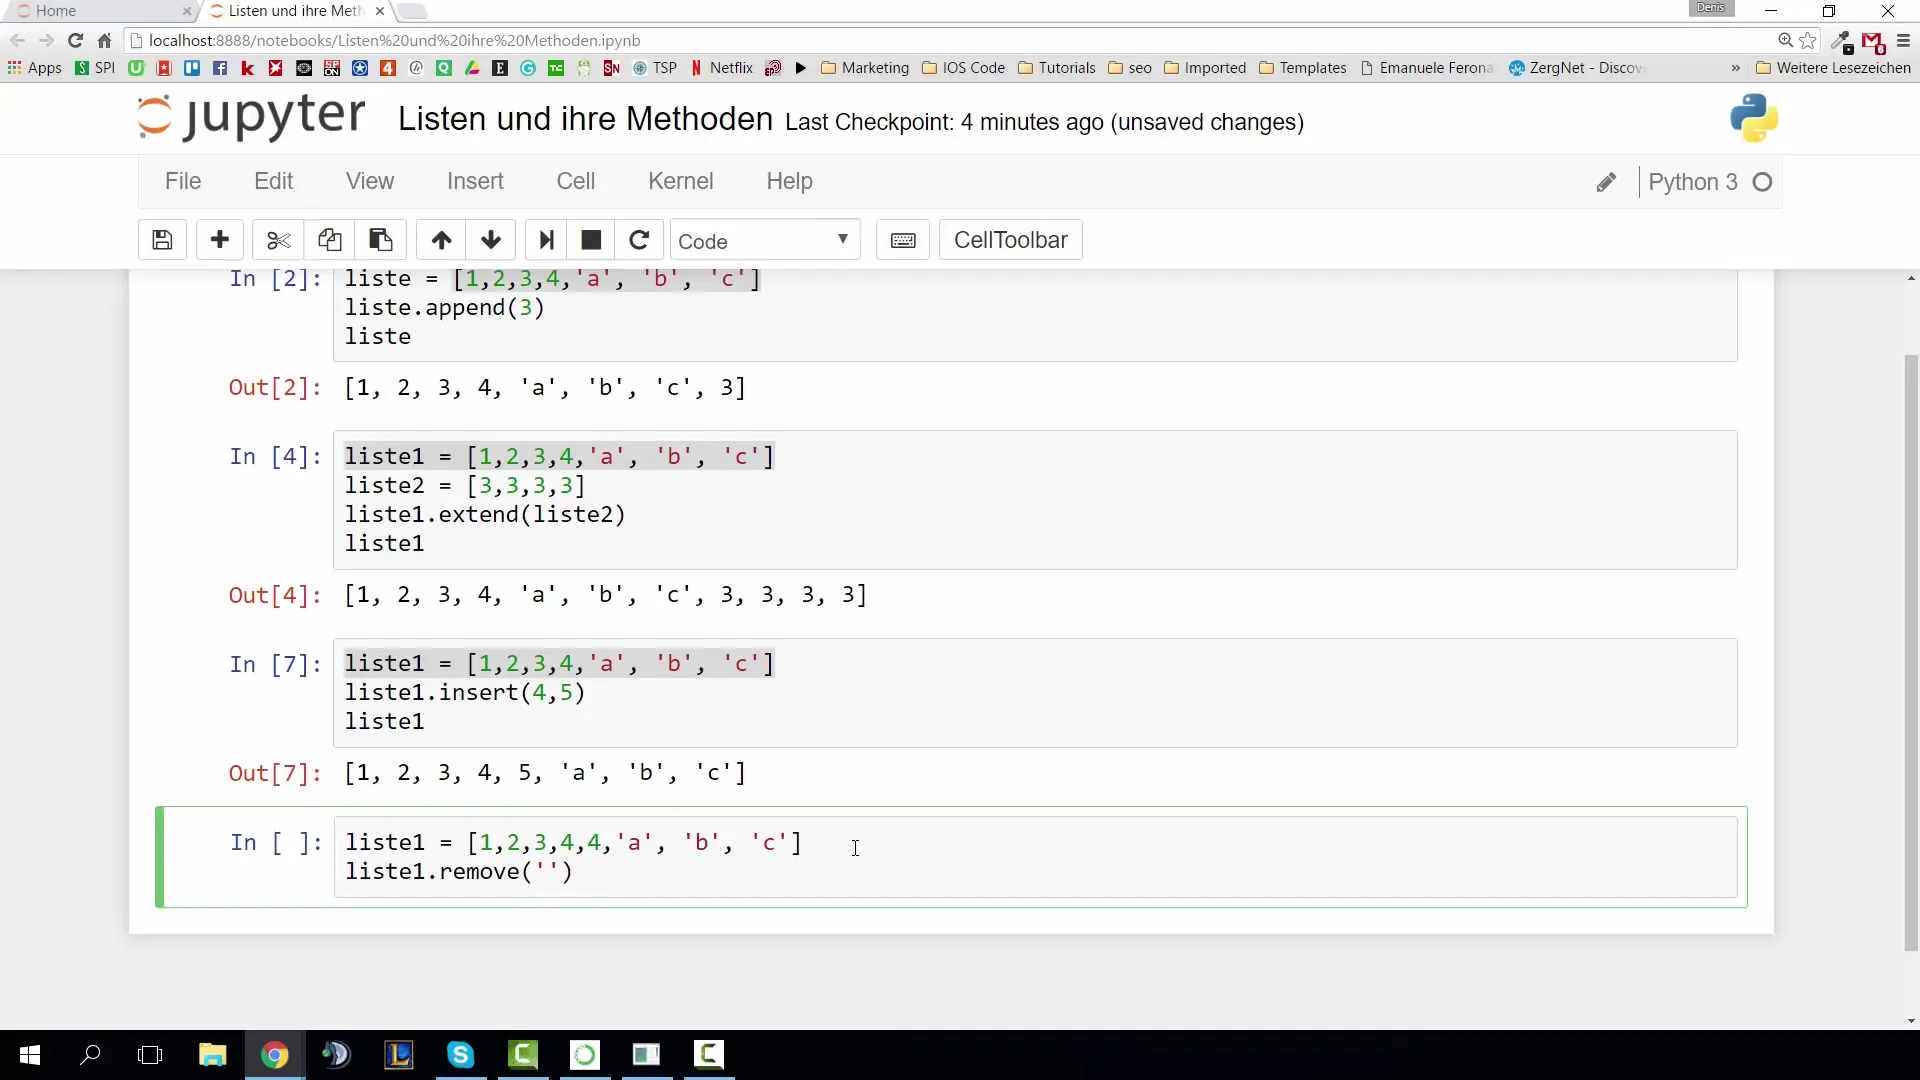Interrupt the kernel with stop icon
Viewport: 1920px width, 1080px height.
coord(591,240)
